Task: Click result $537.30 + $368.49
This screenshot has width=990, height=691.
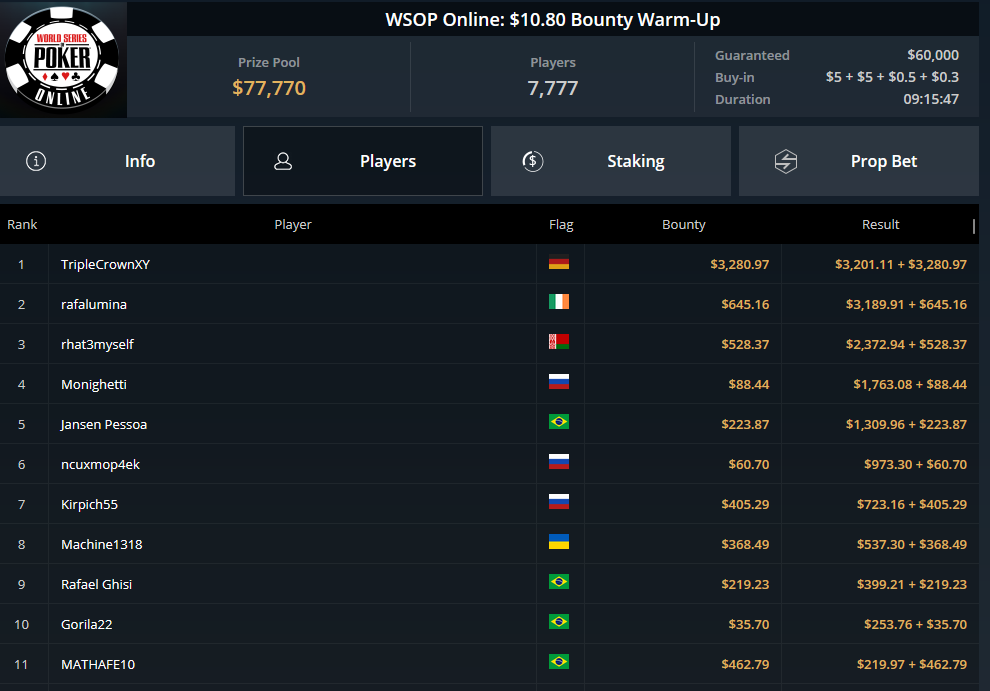Action: point(912,544)
